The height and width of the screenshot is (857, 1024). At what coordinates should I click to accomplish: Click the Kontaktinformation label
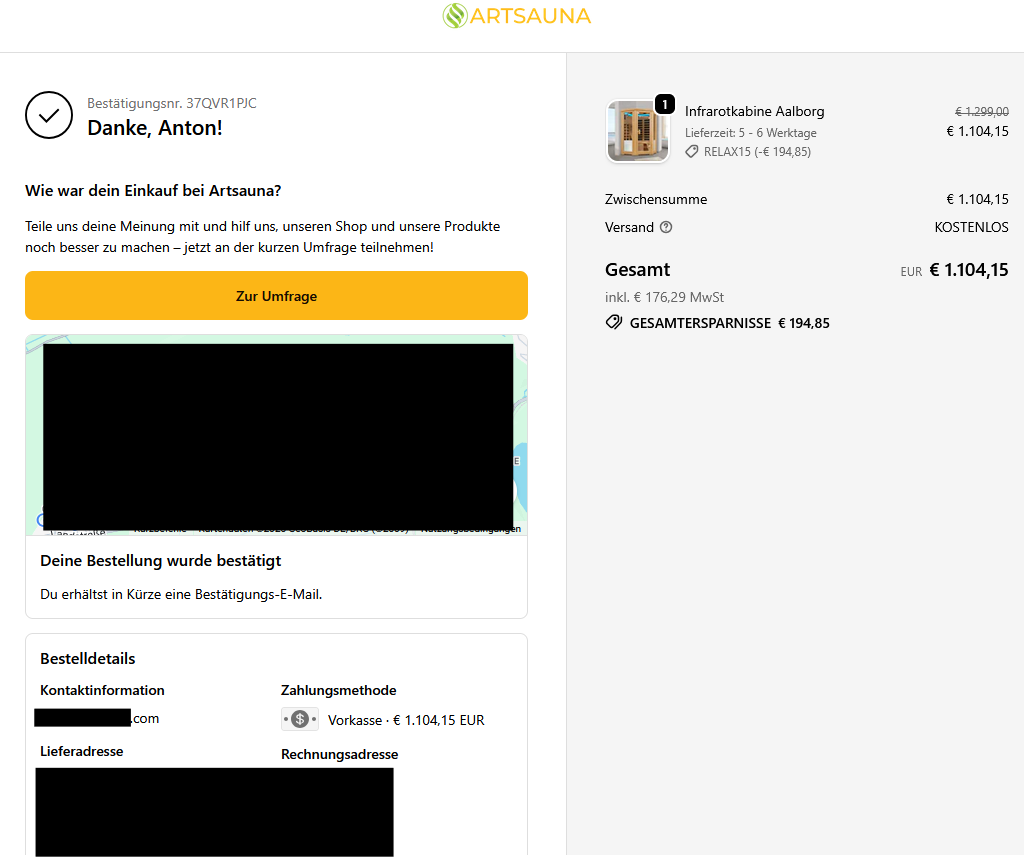click(103, 690)
